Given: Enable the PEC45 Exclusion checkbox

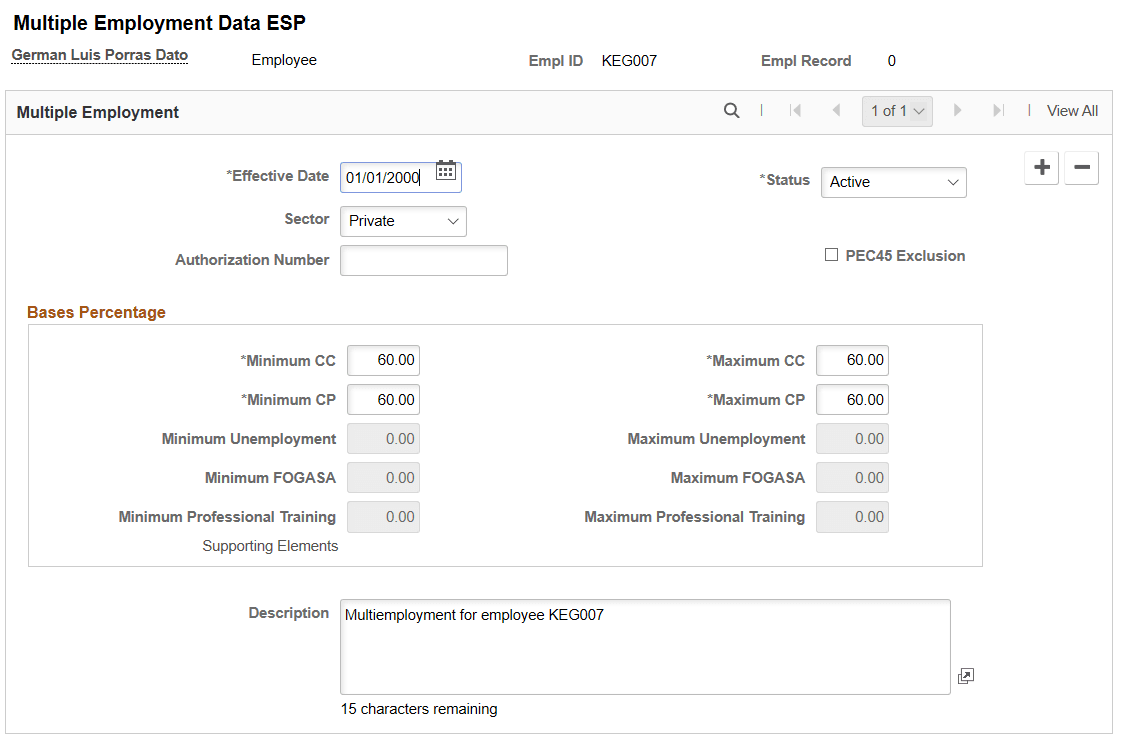Looking at the screenshot, I should click(x=831, y=255).
